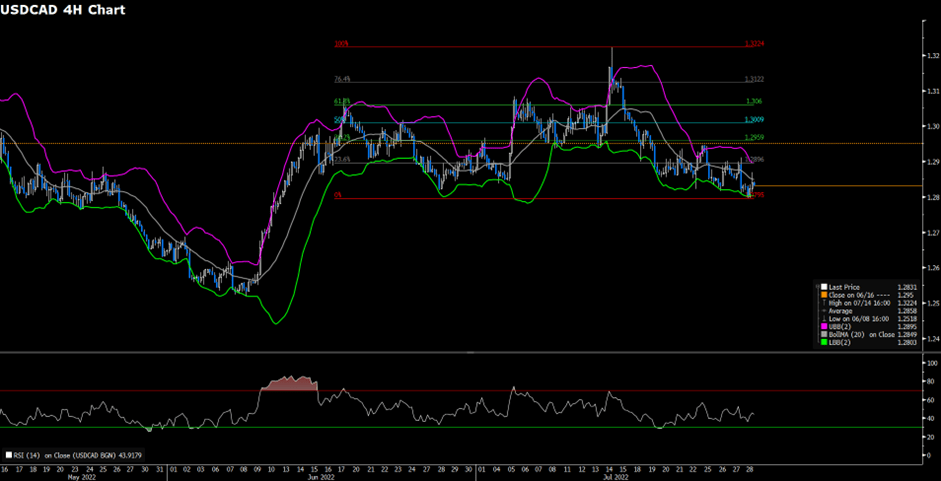Select the 100% Fibonacci level label
Screen dimensions: 941x481
point(339,45)
